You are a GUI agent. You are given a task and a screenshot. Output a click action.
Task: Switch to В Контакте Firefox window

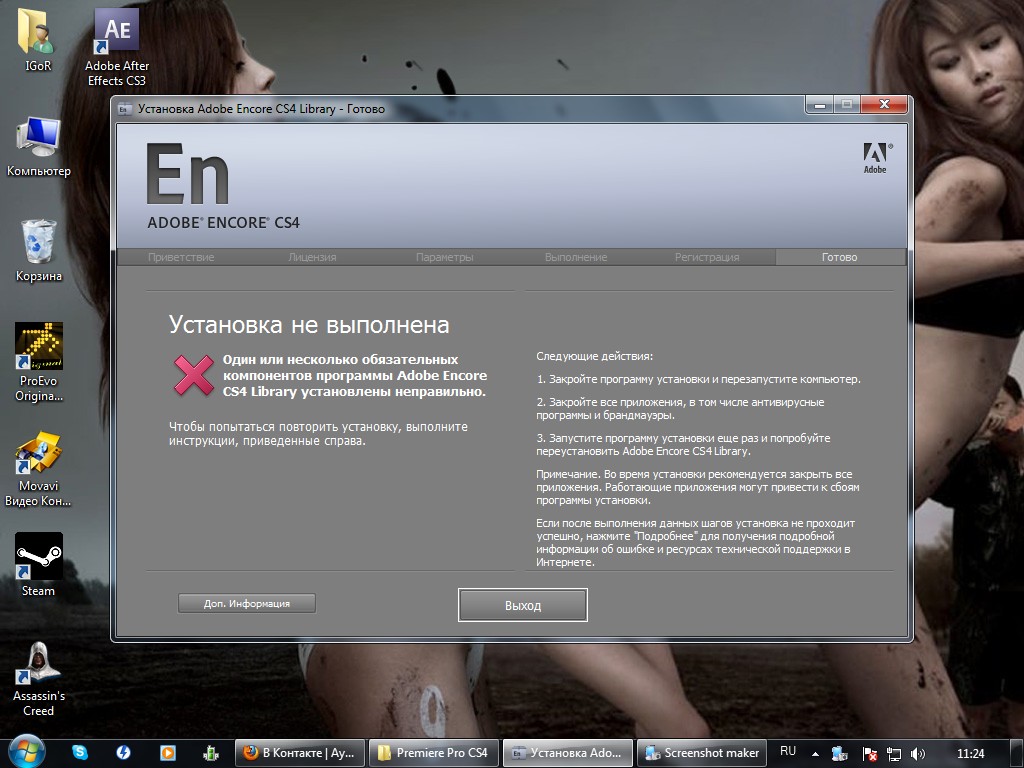tap(300, 753)
